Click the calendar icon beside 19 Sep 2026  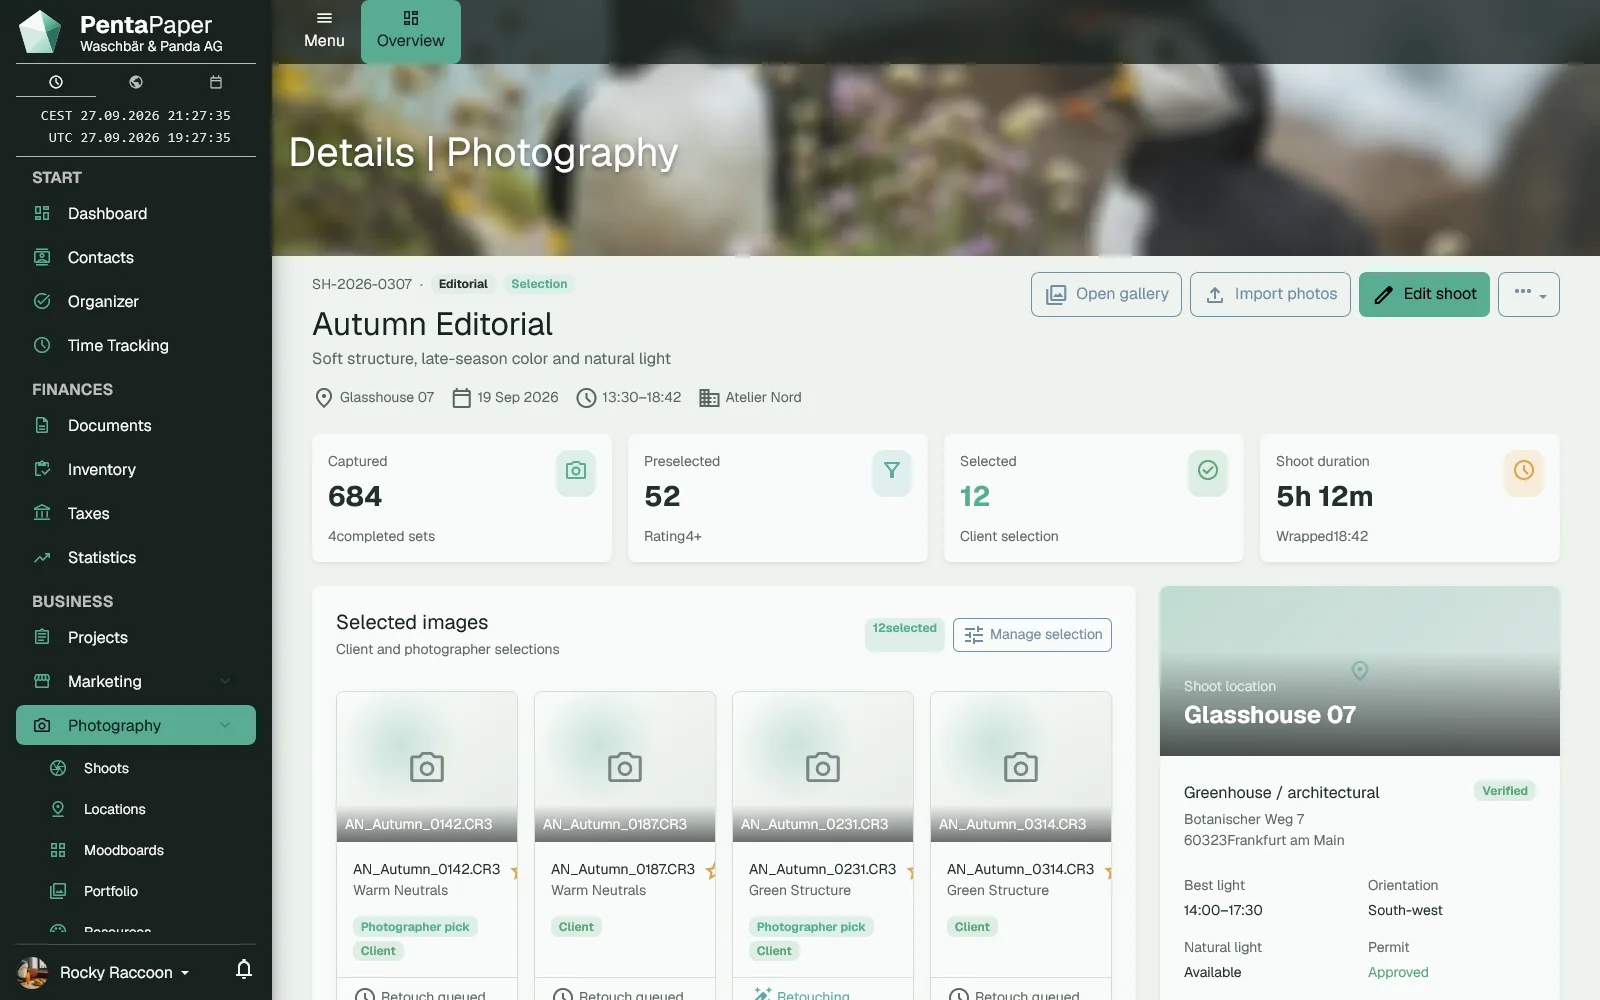coord(461,398)
